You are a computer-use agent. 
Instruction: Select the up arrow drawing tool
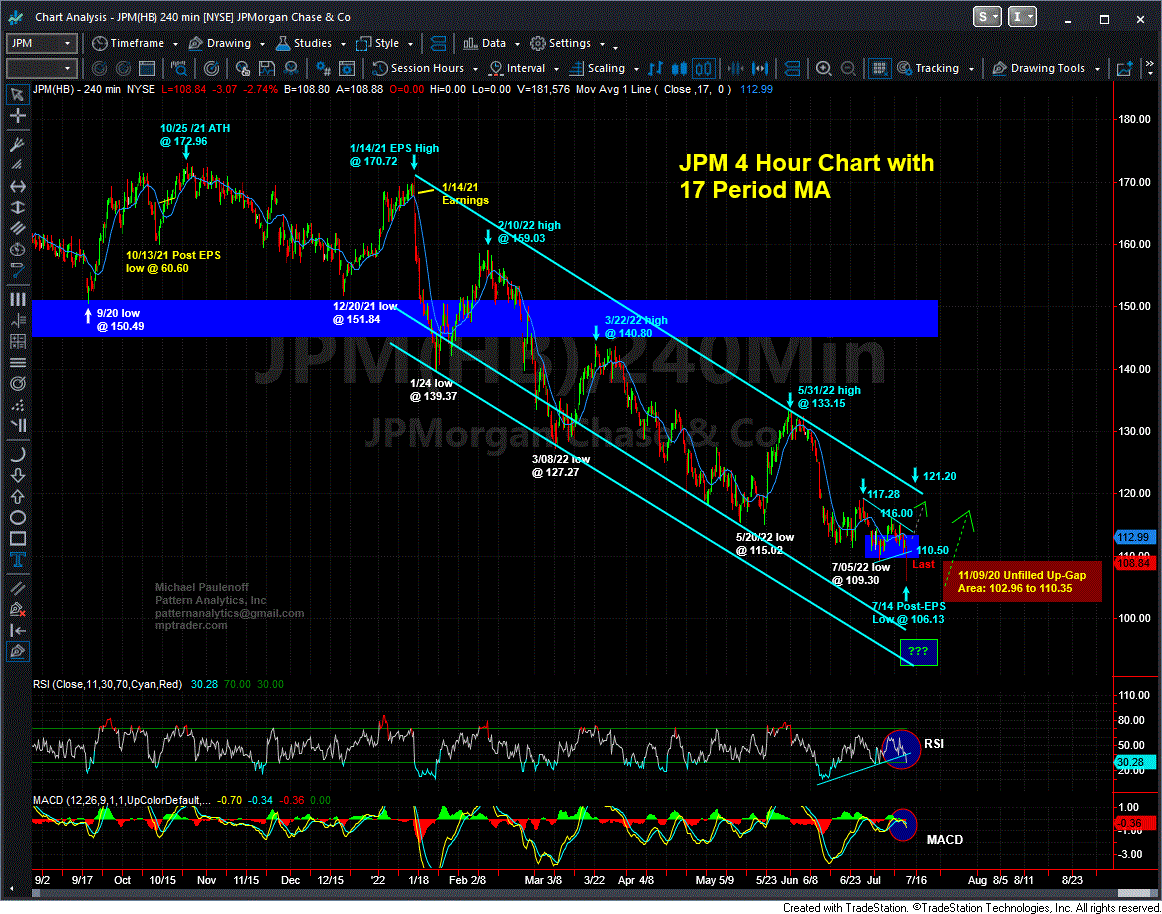click(17, 496)
